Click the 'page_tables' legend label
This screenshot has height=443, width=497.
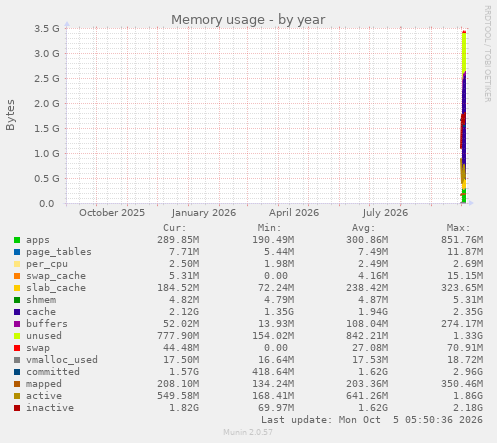coord(59,252)
